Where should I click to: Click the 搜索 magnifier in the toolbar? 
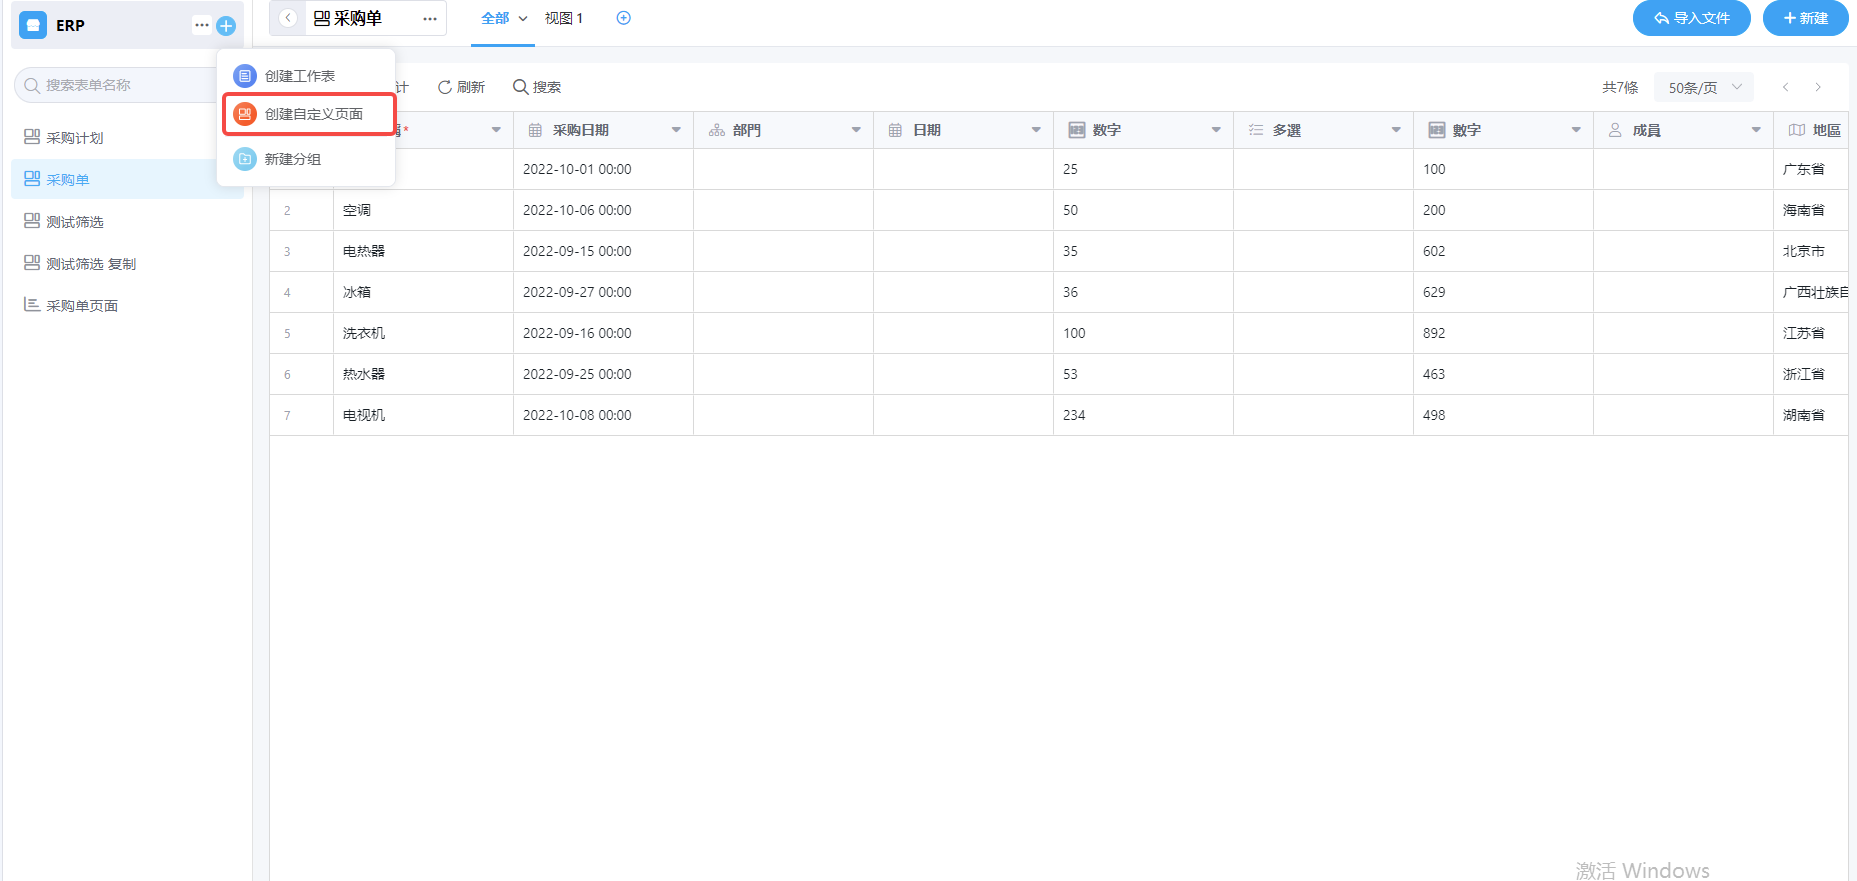click(x=520, y=87)
